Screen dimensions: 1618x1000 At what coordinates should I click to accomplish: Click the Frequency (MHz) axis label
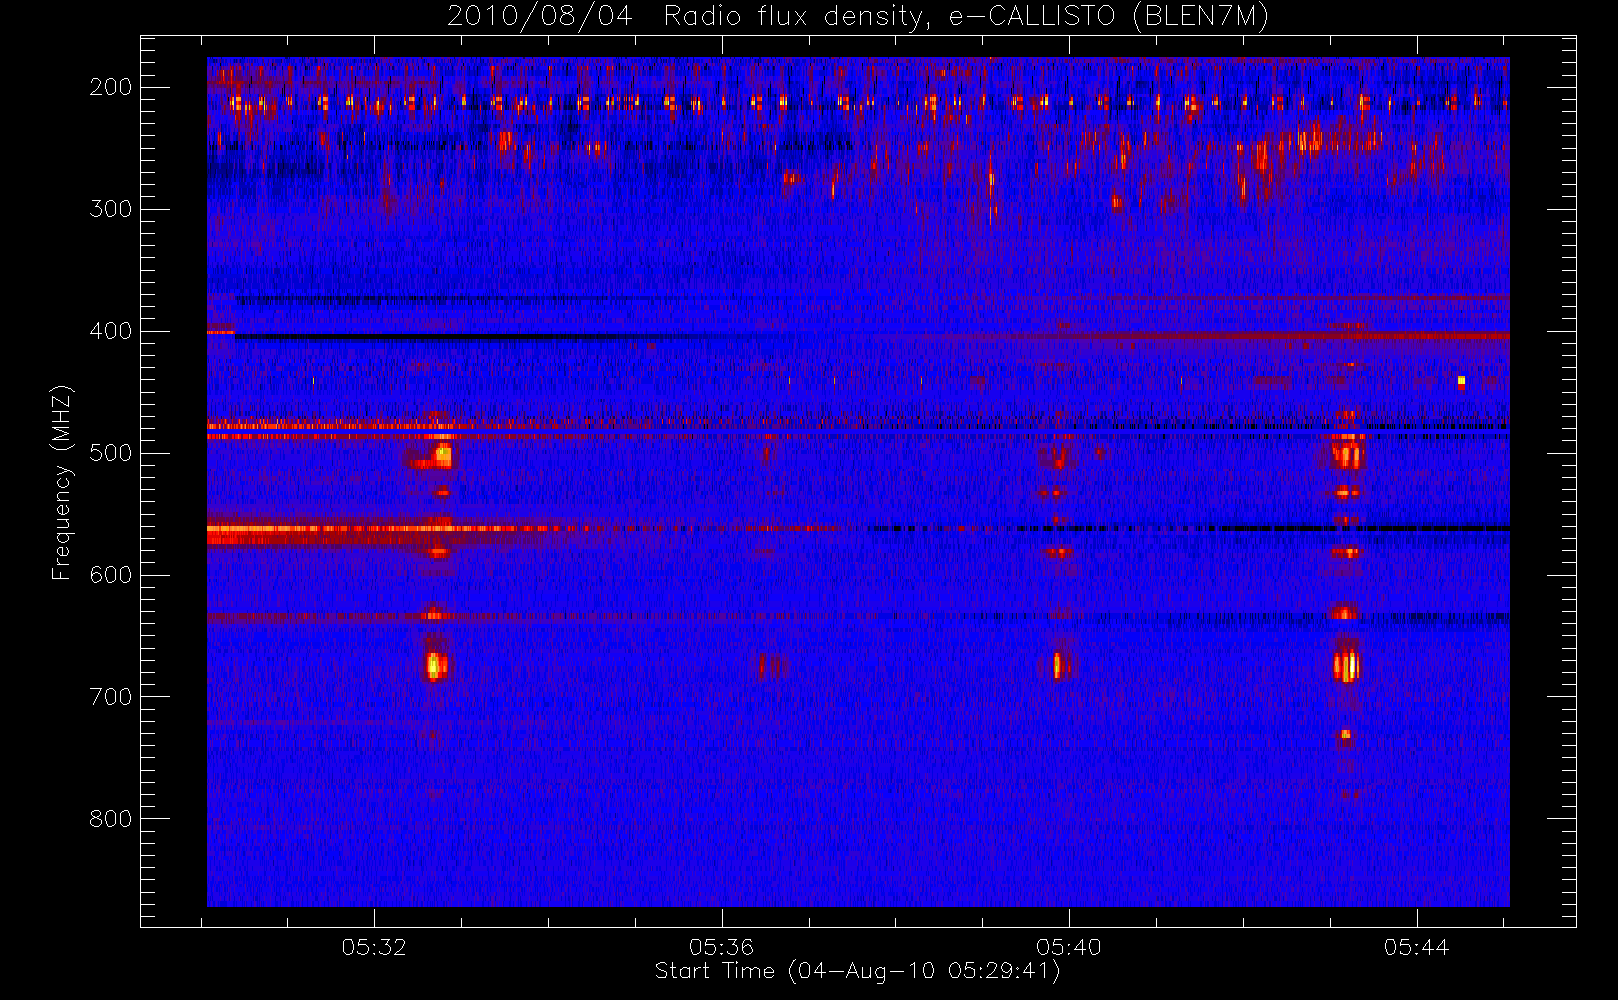[x=62, y=482]
